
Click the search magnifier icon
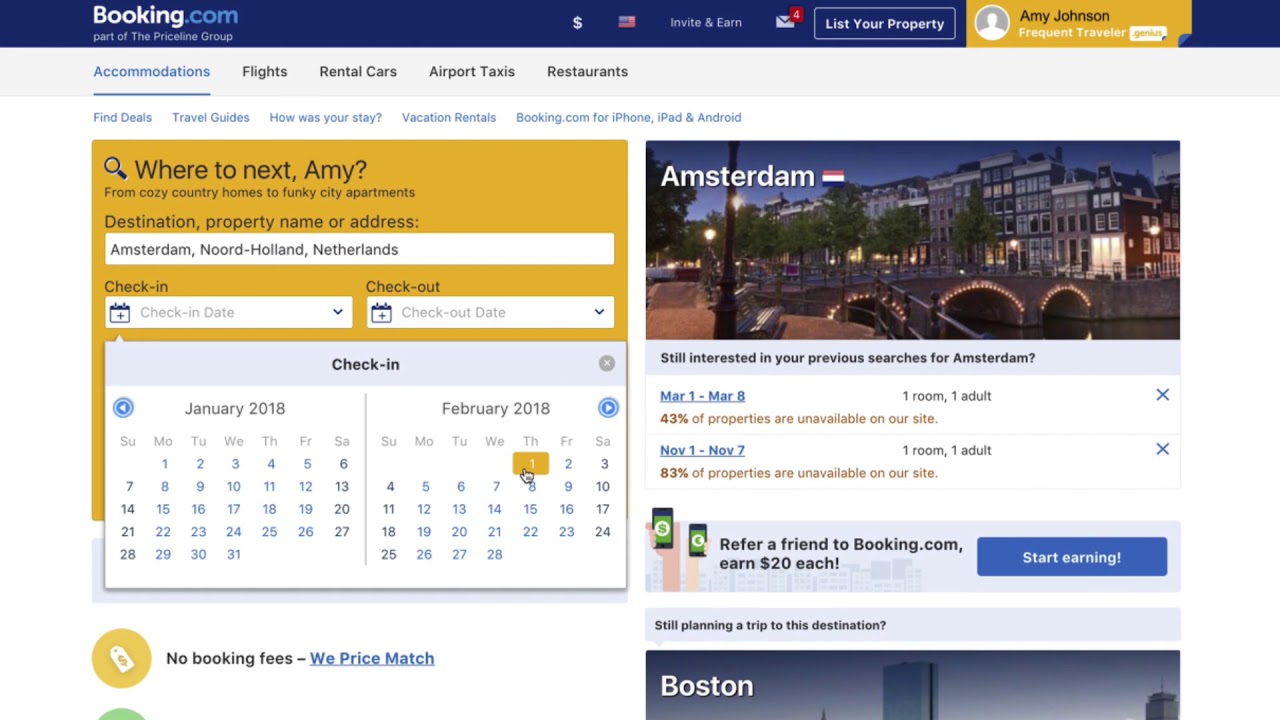(x=115, y=168)
